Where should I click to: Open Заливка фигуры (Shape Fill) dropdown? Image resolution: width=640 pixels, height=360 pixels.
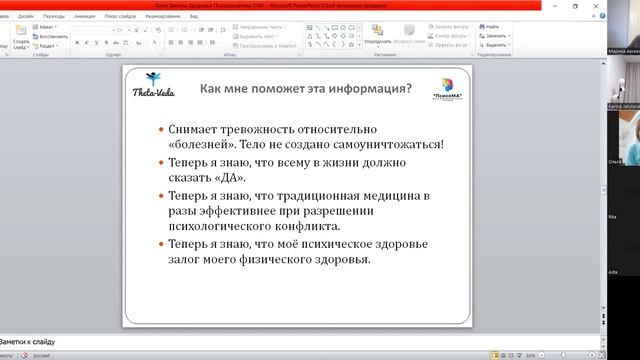[x=450, y=27]
